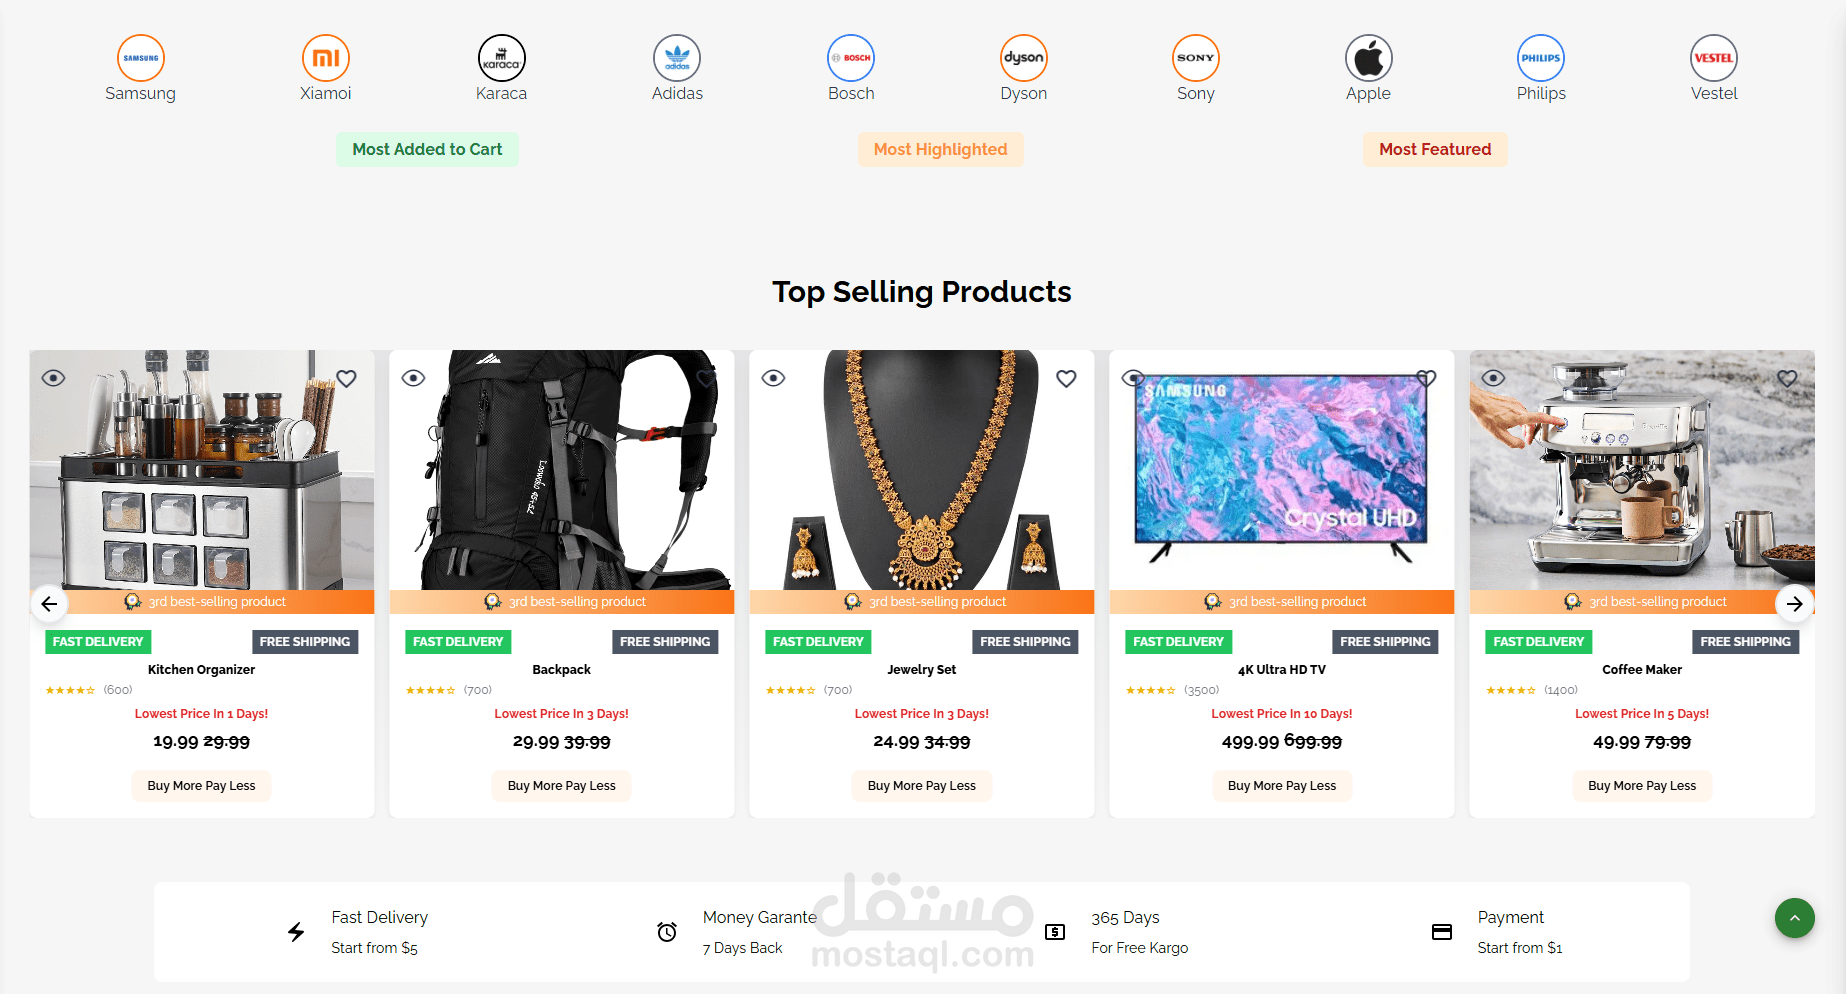Open the Vestel brand logo
Viewport: 1846px width, 994px height.
(x=1714, y=58)
